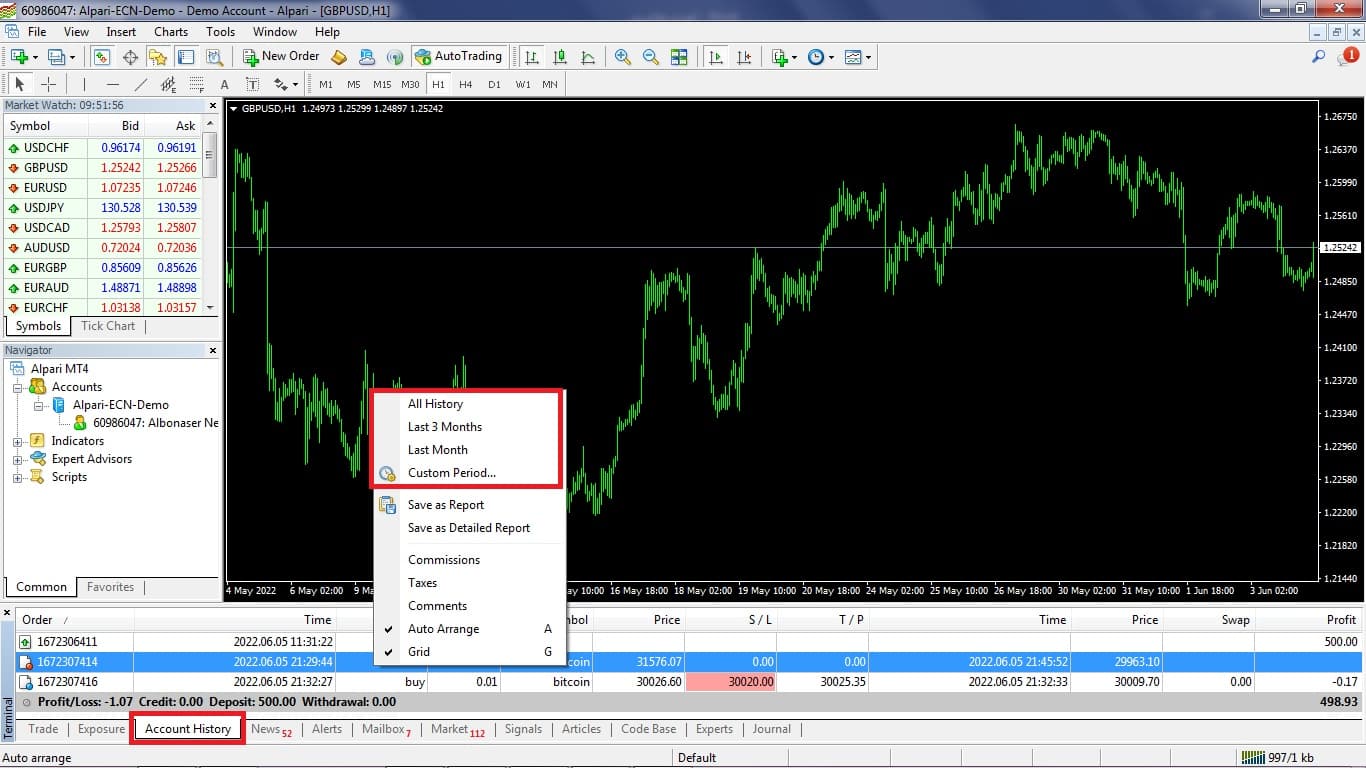Open the Arrows tool dropdown arrow
Viewport: 1366px width, 768px height.
pos(297,84)
